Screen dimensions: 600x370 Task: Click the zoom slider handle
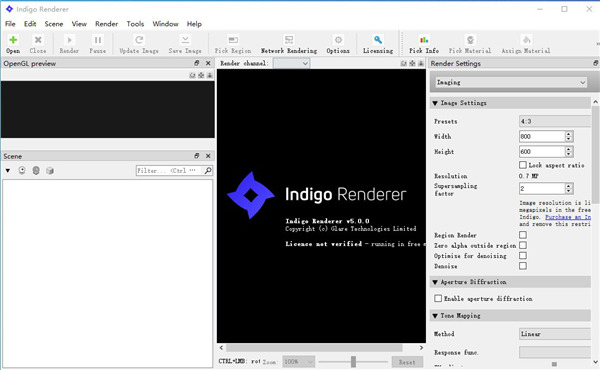click(x=354, y=362)
